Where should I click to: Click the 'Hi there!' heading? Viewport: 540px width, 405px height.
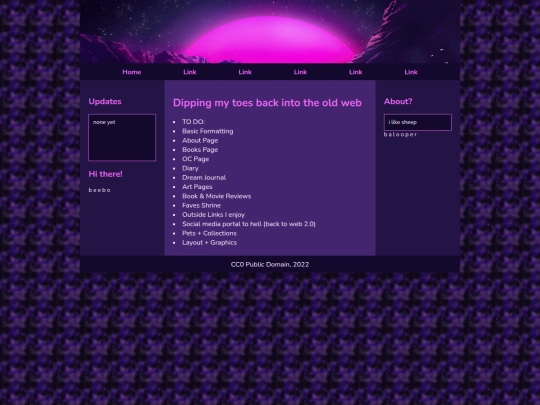pyautogui.click(x=105, y=174)
